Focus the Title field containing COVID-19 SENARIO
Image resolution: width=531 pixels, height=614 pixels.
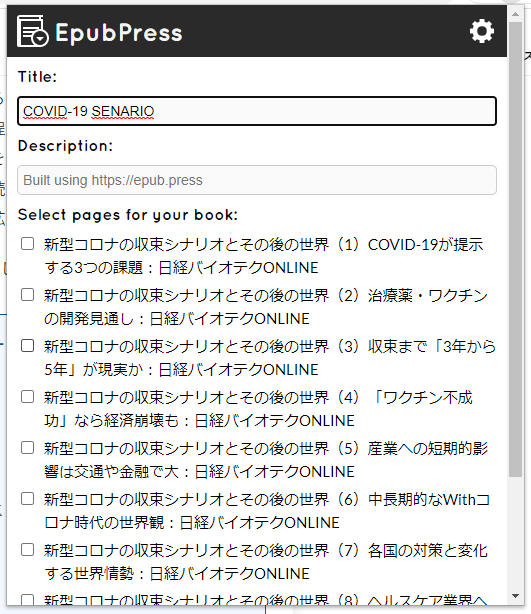tap(257, 111)
